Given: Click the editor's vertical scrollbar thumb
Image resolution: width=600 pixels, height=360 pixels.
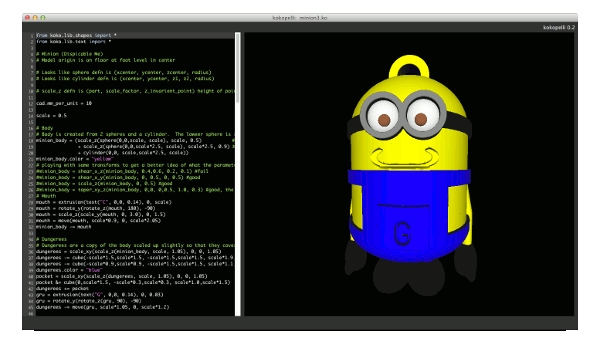Looking at the screenshot, I should (238, 68).
